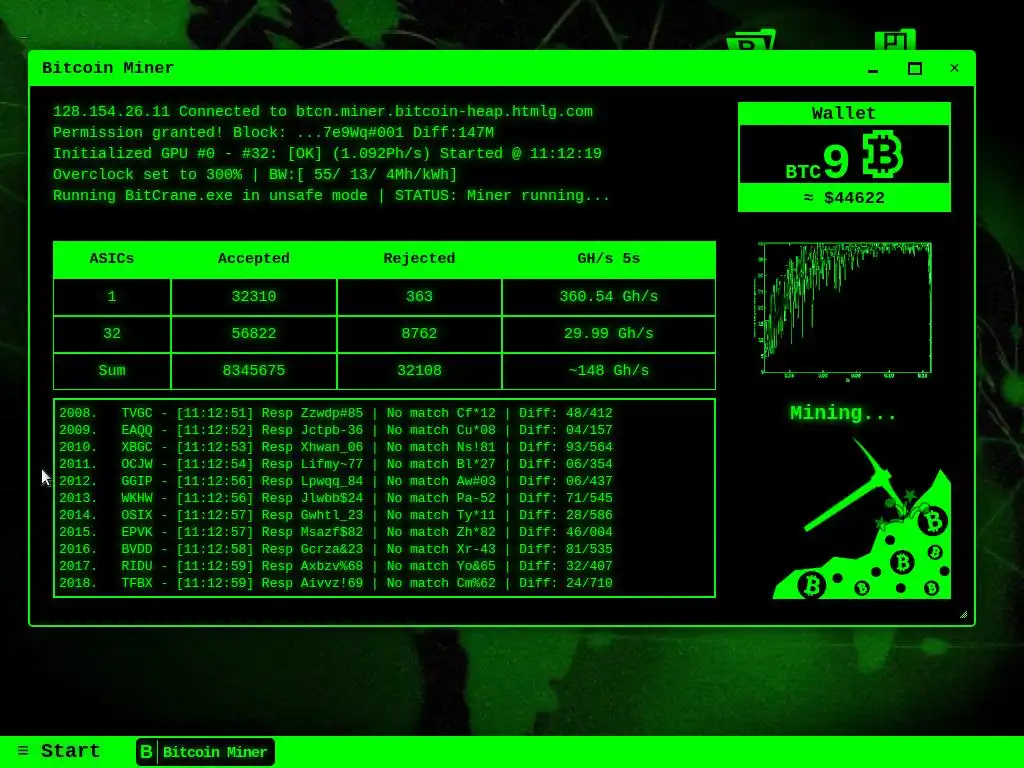The image size is (1024, 768).
Task: Click the Overclock set to 300% line
Action: tap(255, 174)
